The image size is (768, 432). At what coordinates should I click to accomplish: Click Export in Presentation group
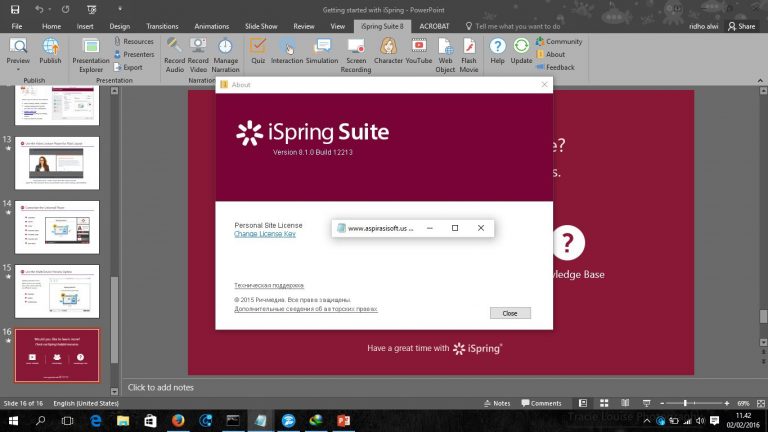[x=128, y=67]
